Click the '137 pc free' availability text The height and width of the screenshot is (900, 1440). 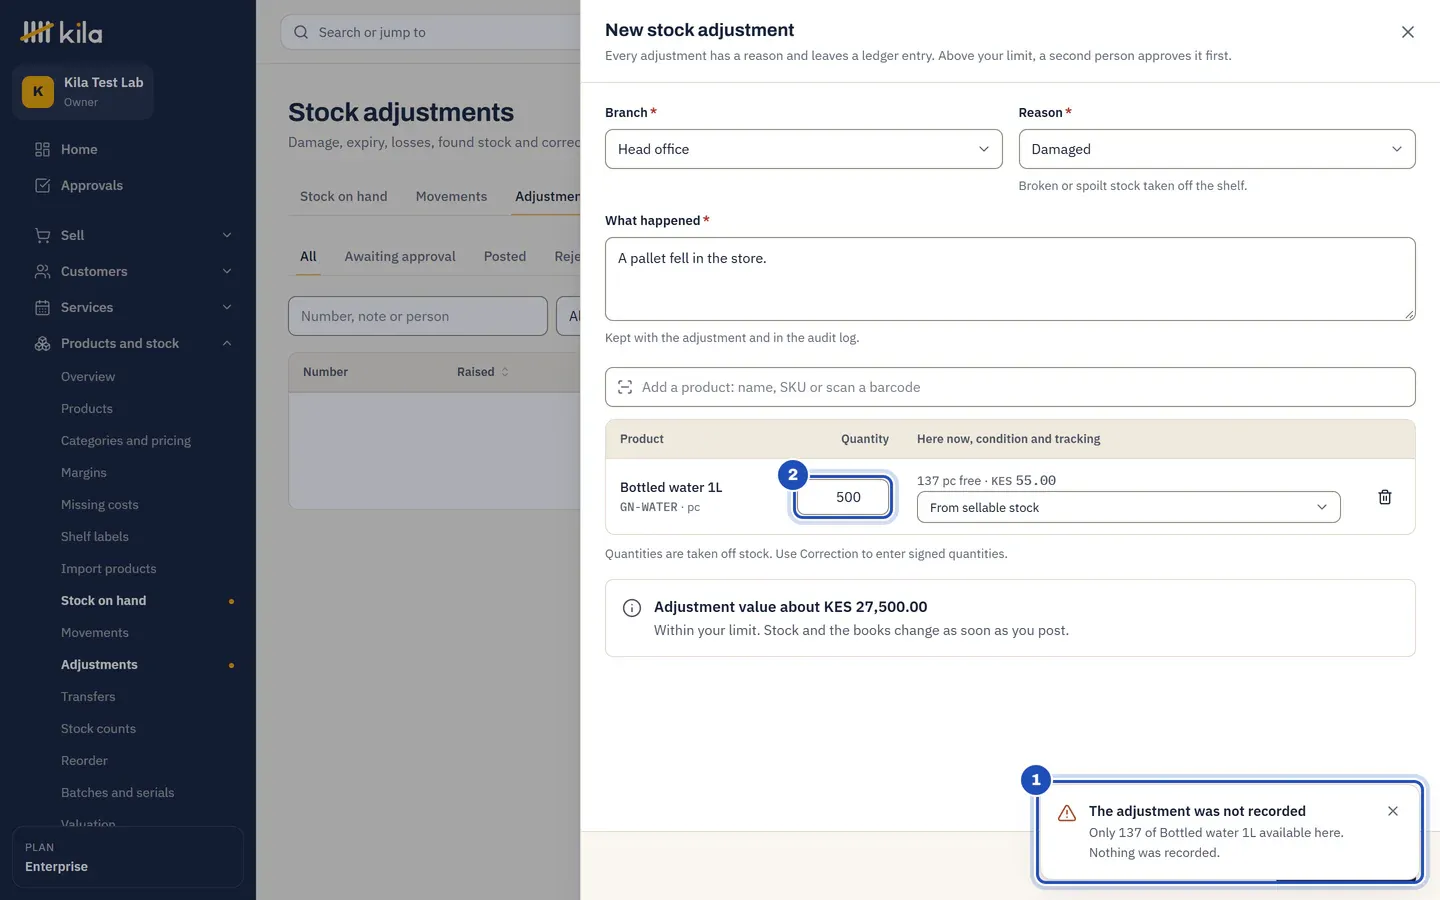949,481
